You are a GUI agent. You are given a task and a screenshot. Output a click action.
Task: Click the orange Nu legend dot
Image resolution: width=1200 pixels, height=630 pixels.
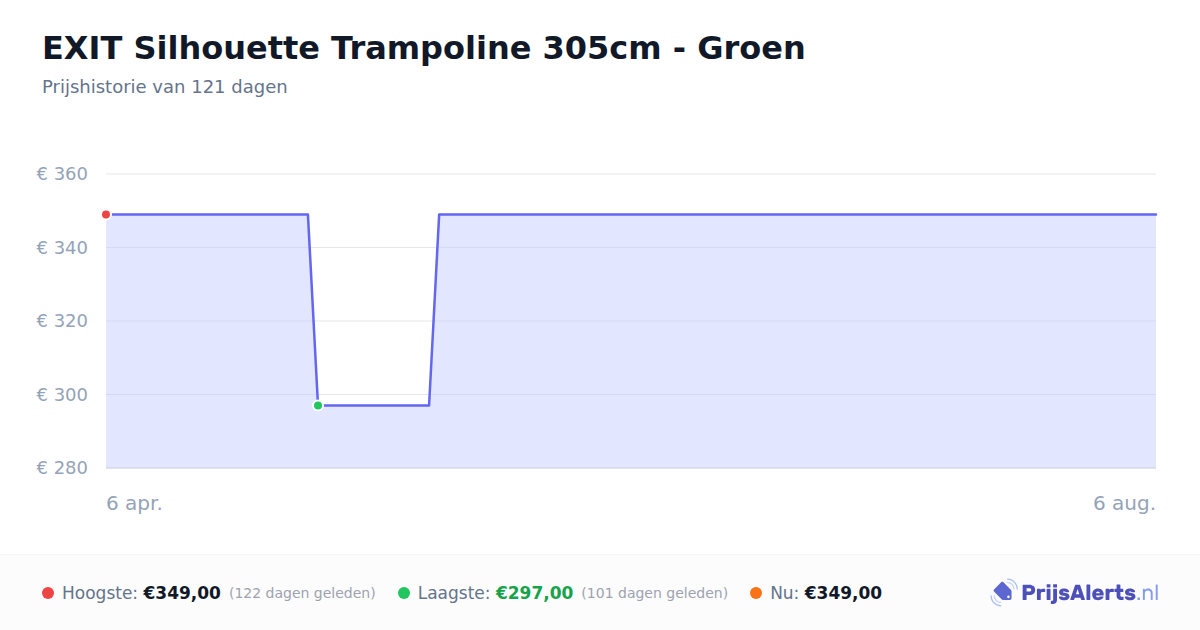tap(756, 593)
